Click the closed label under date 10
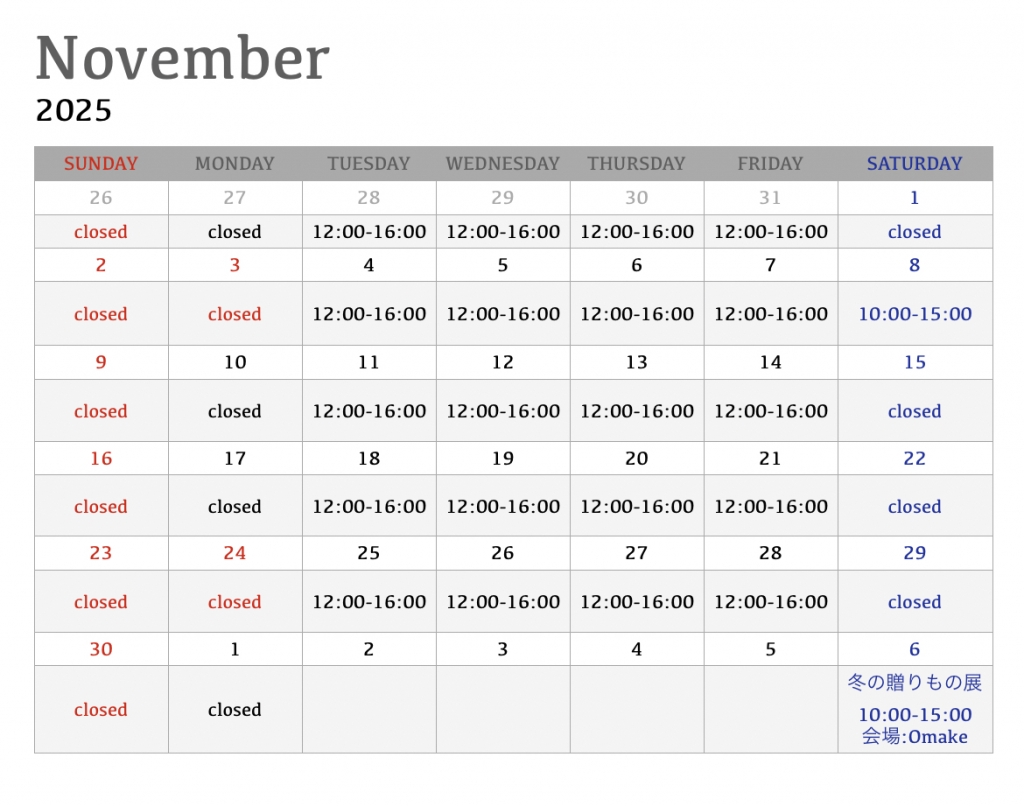This screenshot has width=1024, height=806. [x=234, y=411]
